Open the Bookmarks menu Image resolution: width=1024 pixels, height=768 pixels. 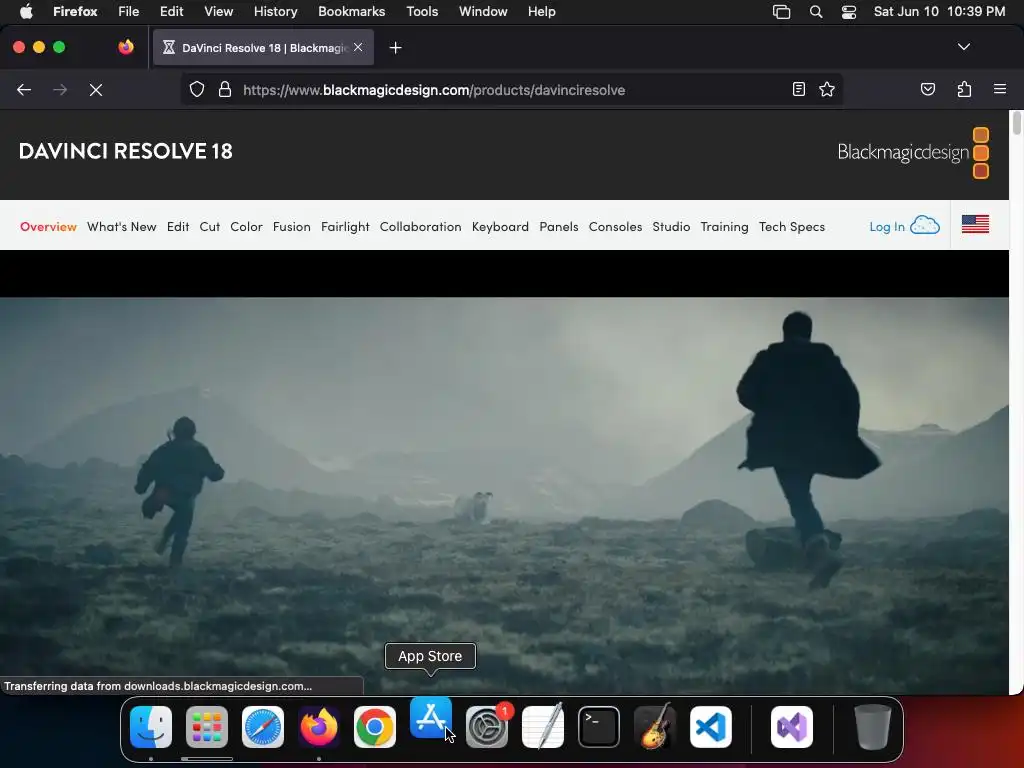coord(351,12)
